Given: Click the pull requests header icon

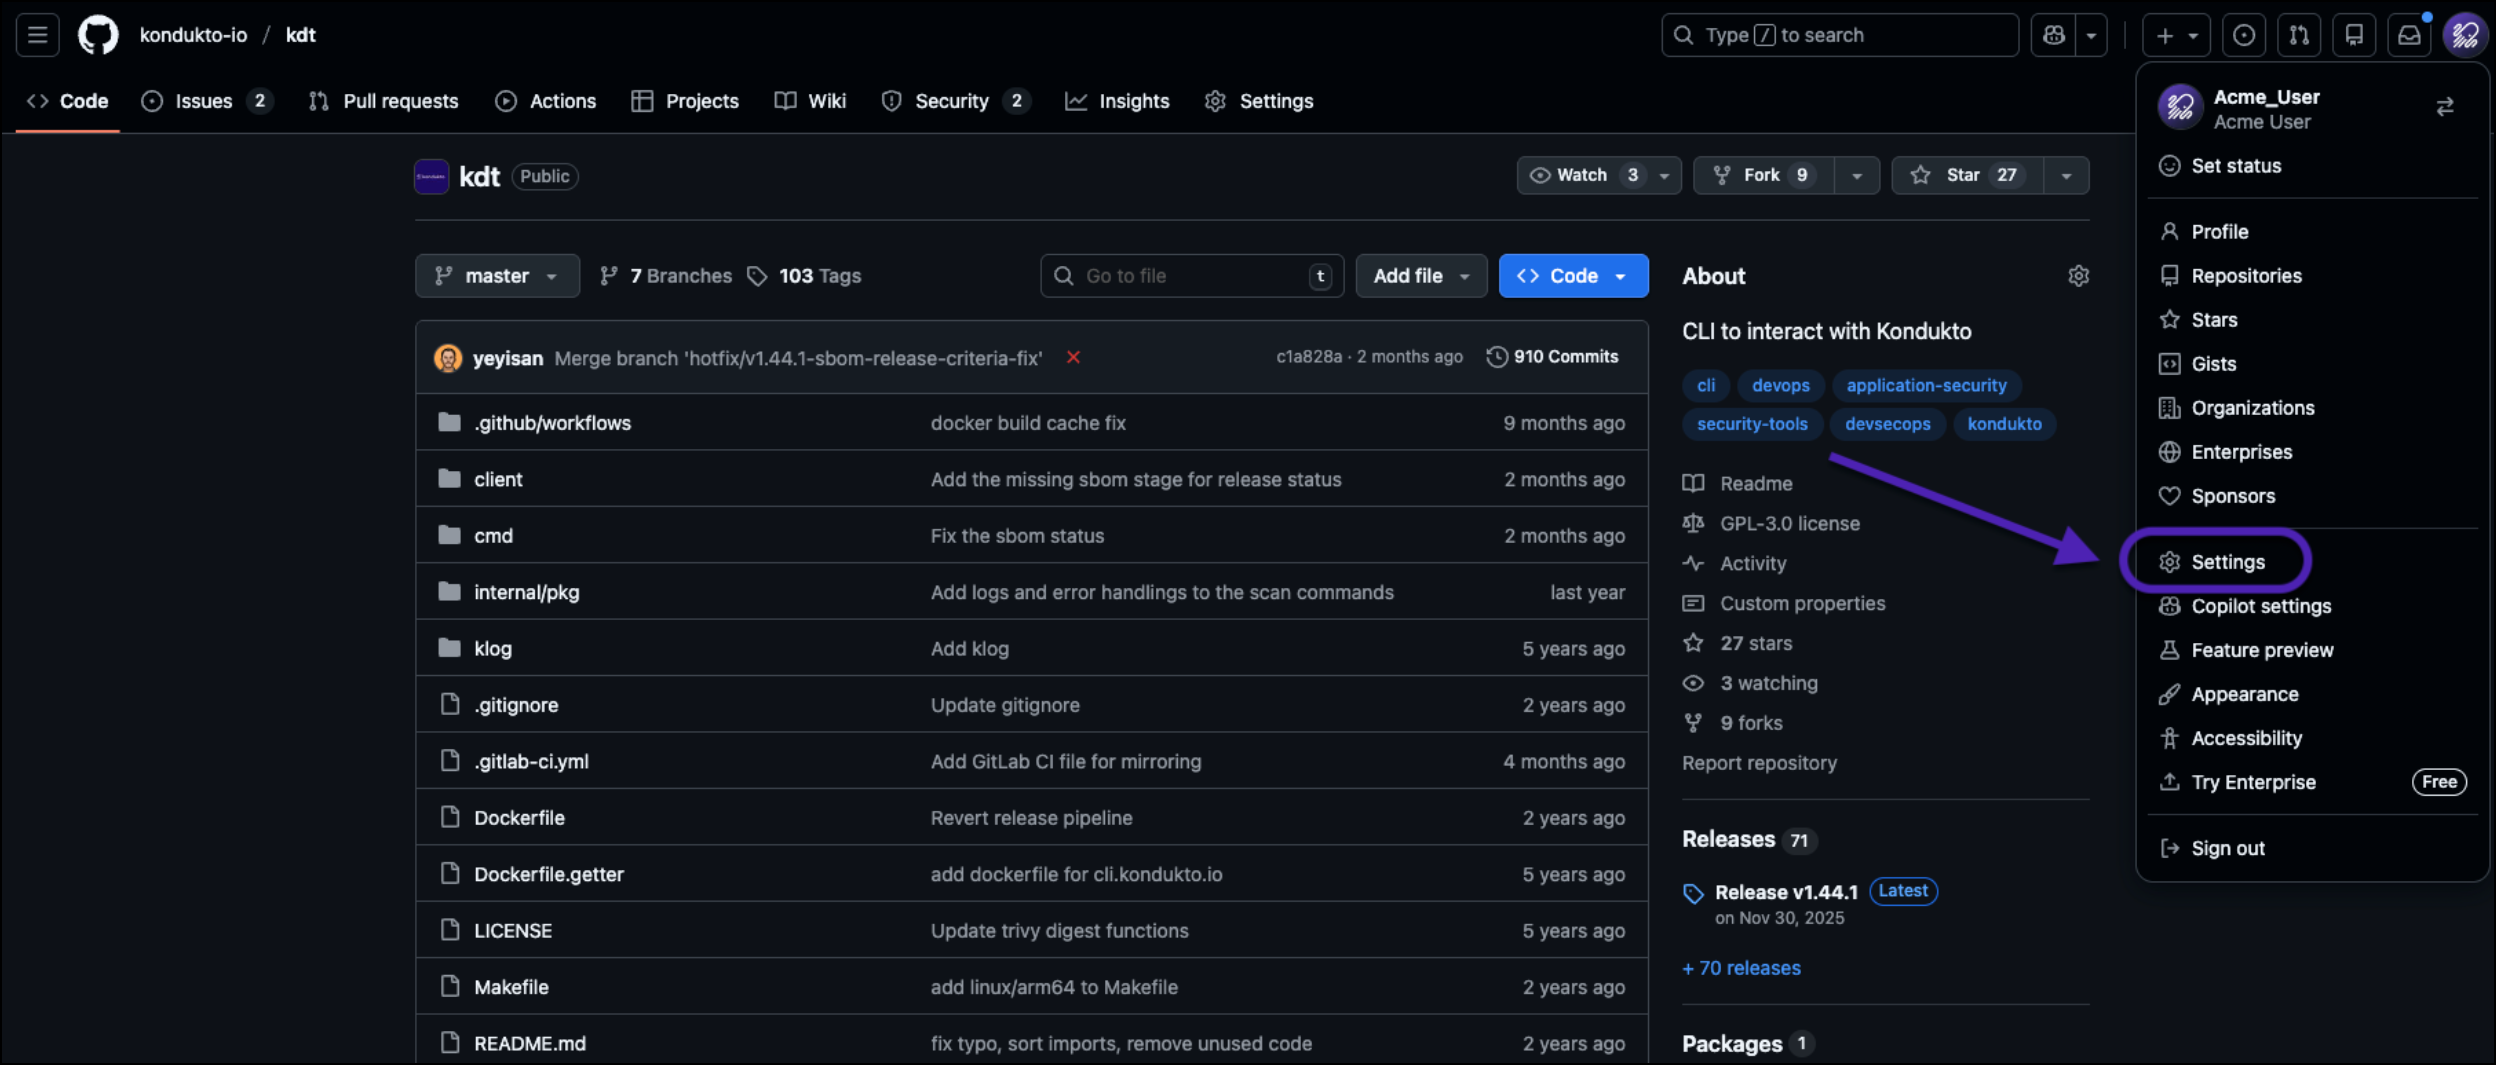Looking at the screenshot, I should coord(2299,35).
